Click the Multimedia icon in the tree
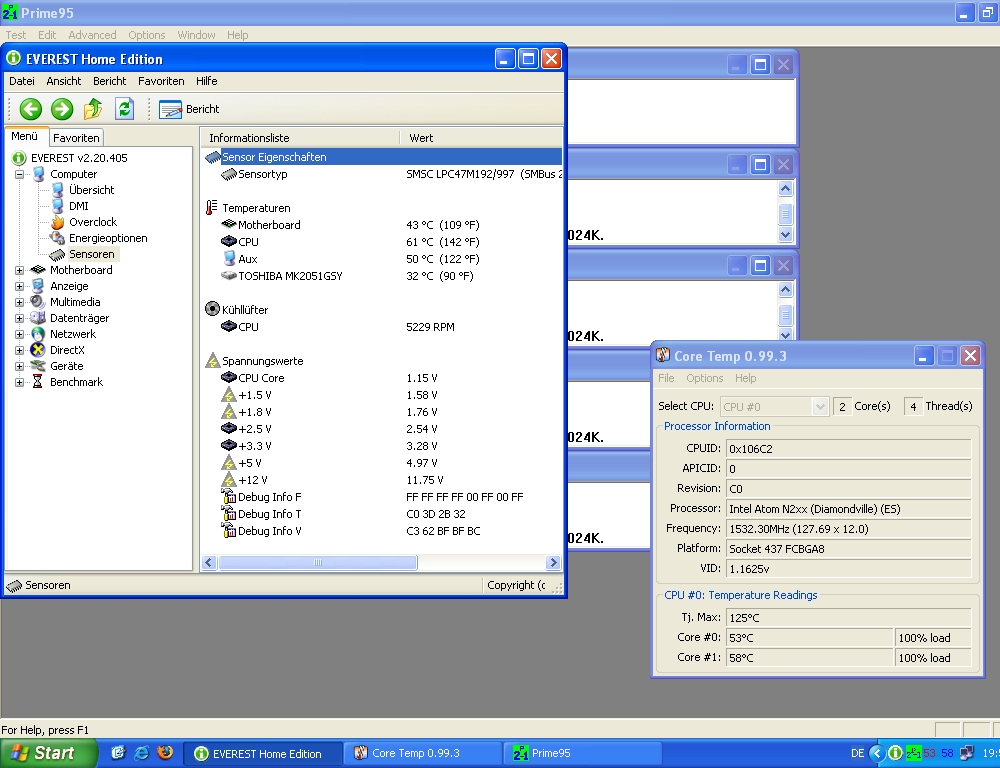This screenshot has height=768, width=1000. tap(38, 302)
